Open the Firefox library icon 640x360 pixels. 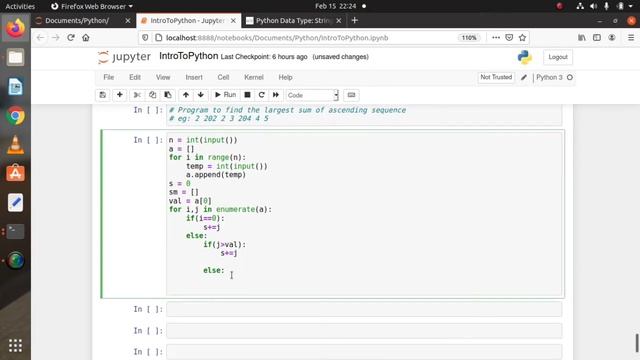[x=582, y=38]
